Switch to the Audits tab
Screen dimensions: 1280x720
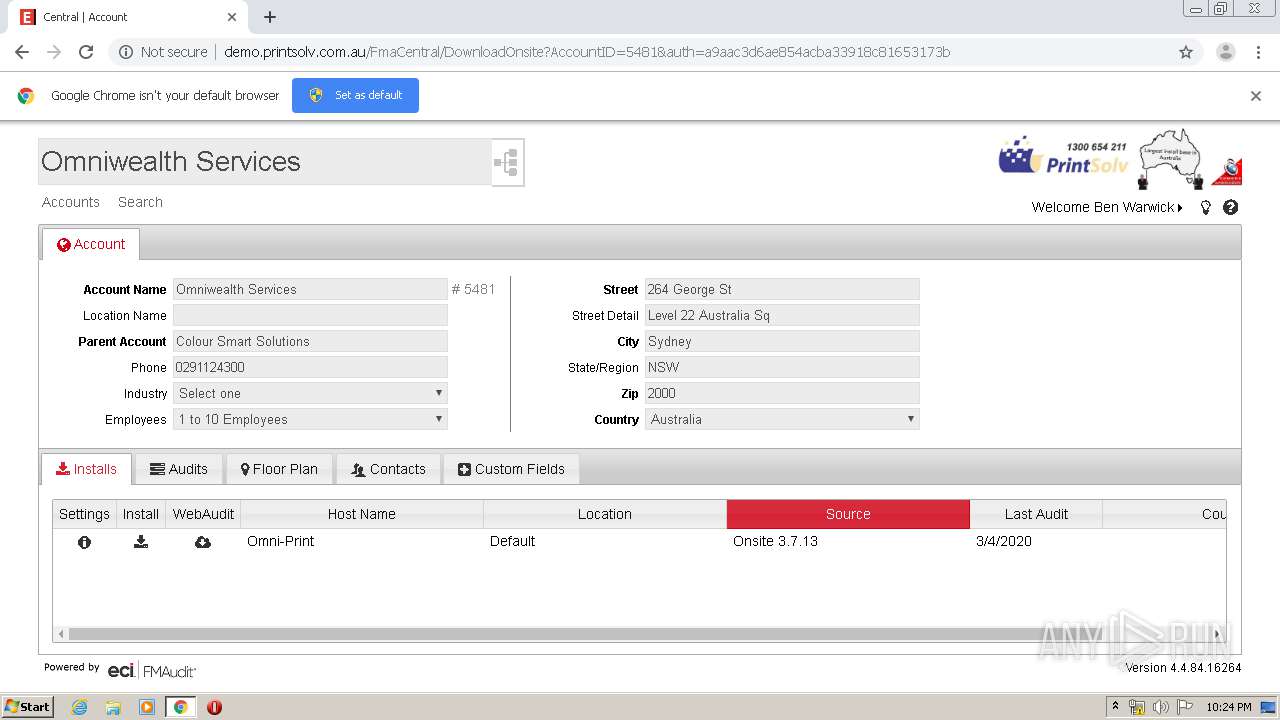pos(179,469)
